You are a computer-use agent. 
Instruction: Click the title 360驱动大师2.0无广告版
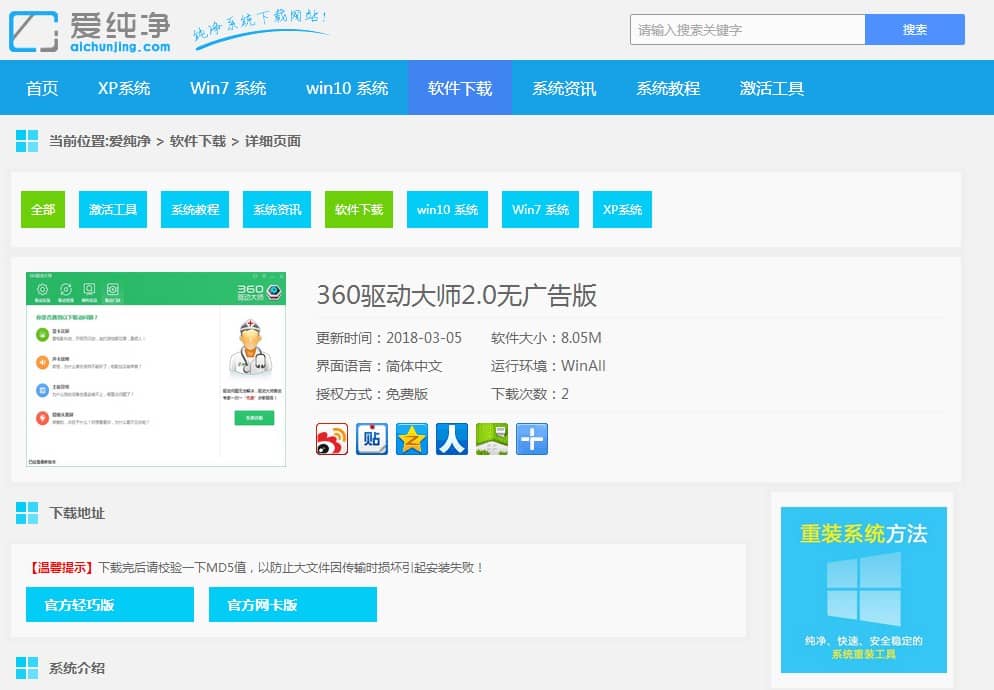pos(456,295)
